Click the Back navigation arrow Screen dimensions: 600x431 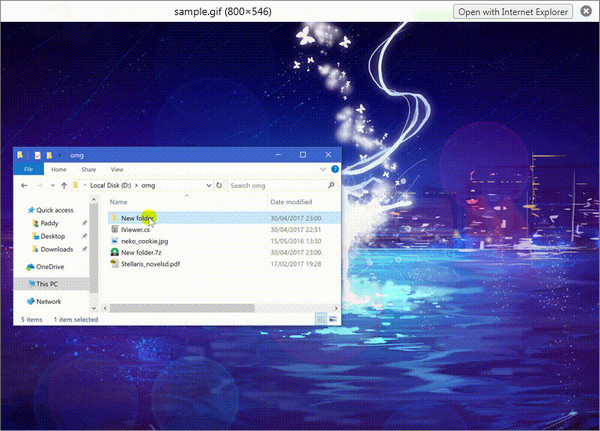24,185
